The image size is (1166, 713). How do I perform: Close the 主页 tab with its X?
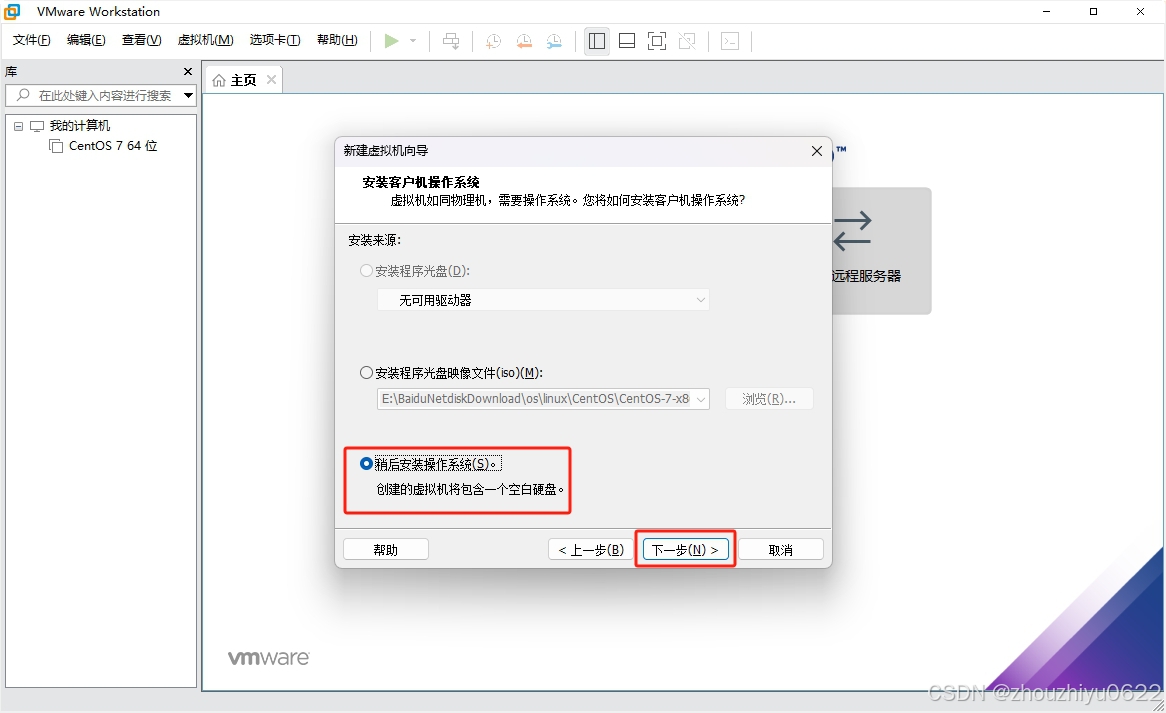[271, 80]
